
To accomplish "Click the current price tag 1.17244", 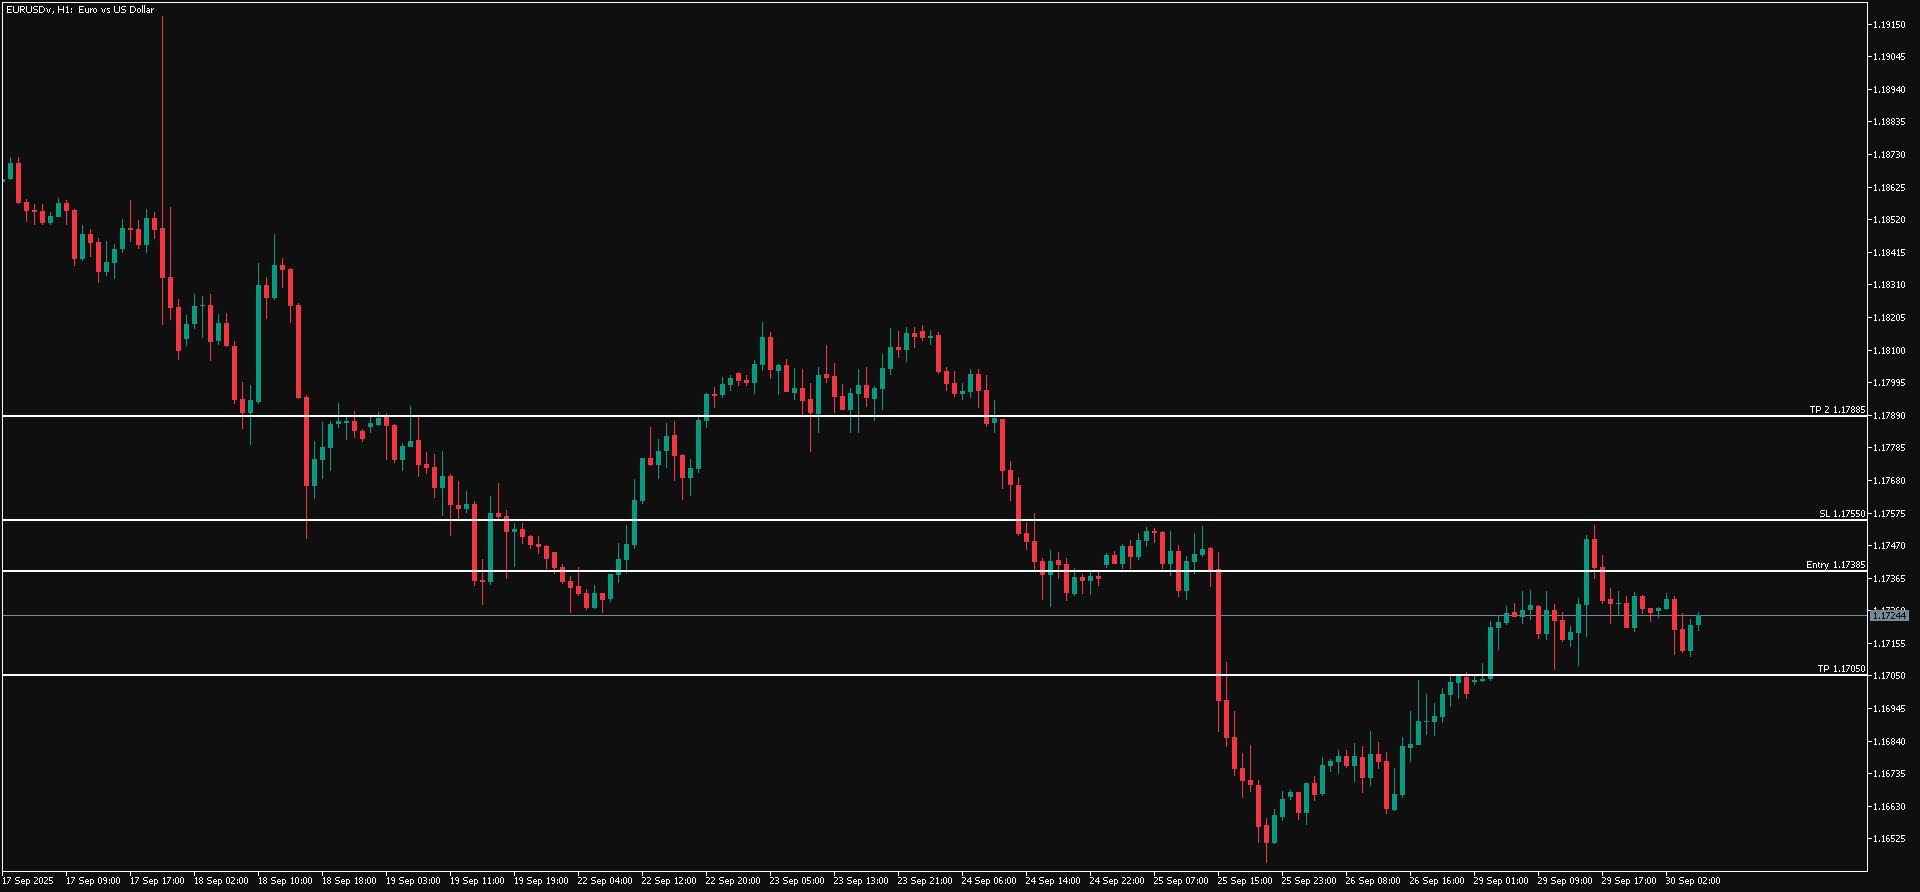I will click(x=1889, y=616).
